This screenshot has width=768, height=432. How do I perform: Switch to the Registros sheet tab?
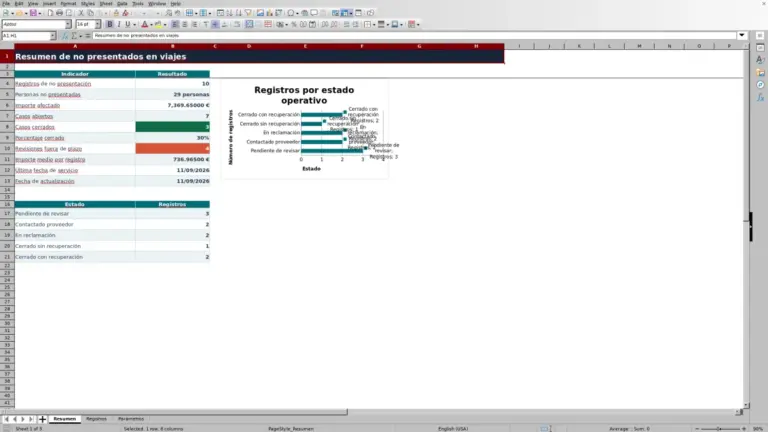(x=96, y=419)
